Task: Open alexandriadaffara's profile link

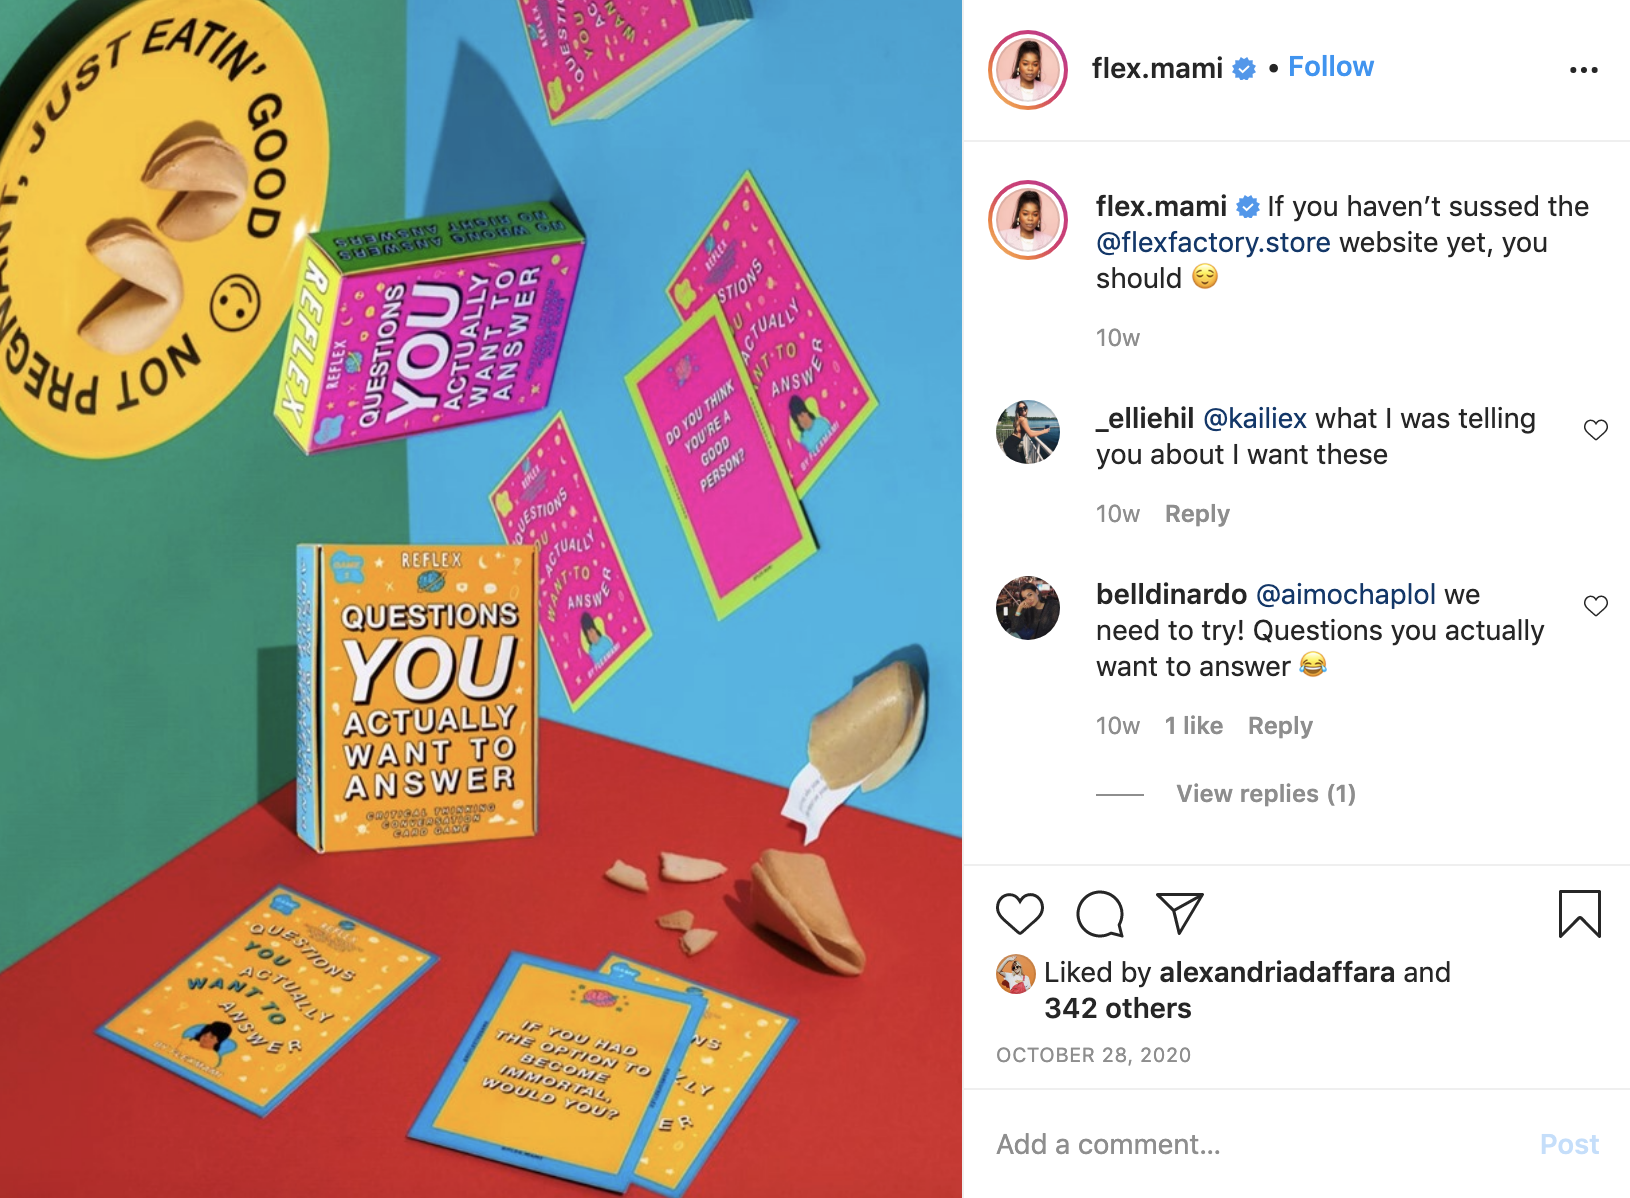Action: click(x=1277, y=972)
